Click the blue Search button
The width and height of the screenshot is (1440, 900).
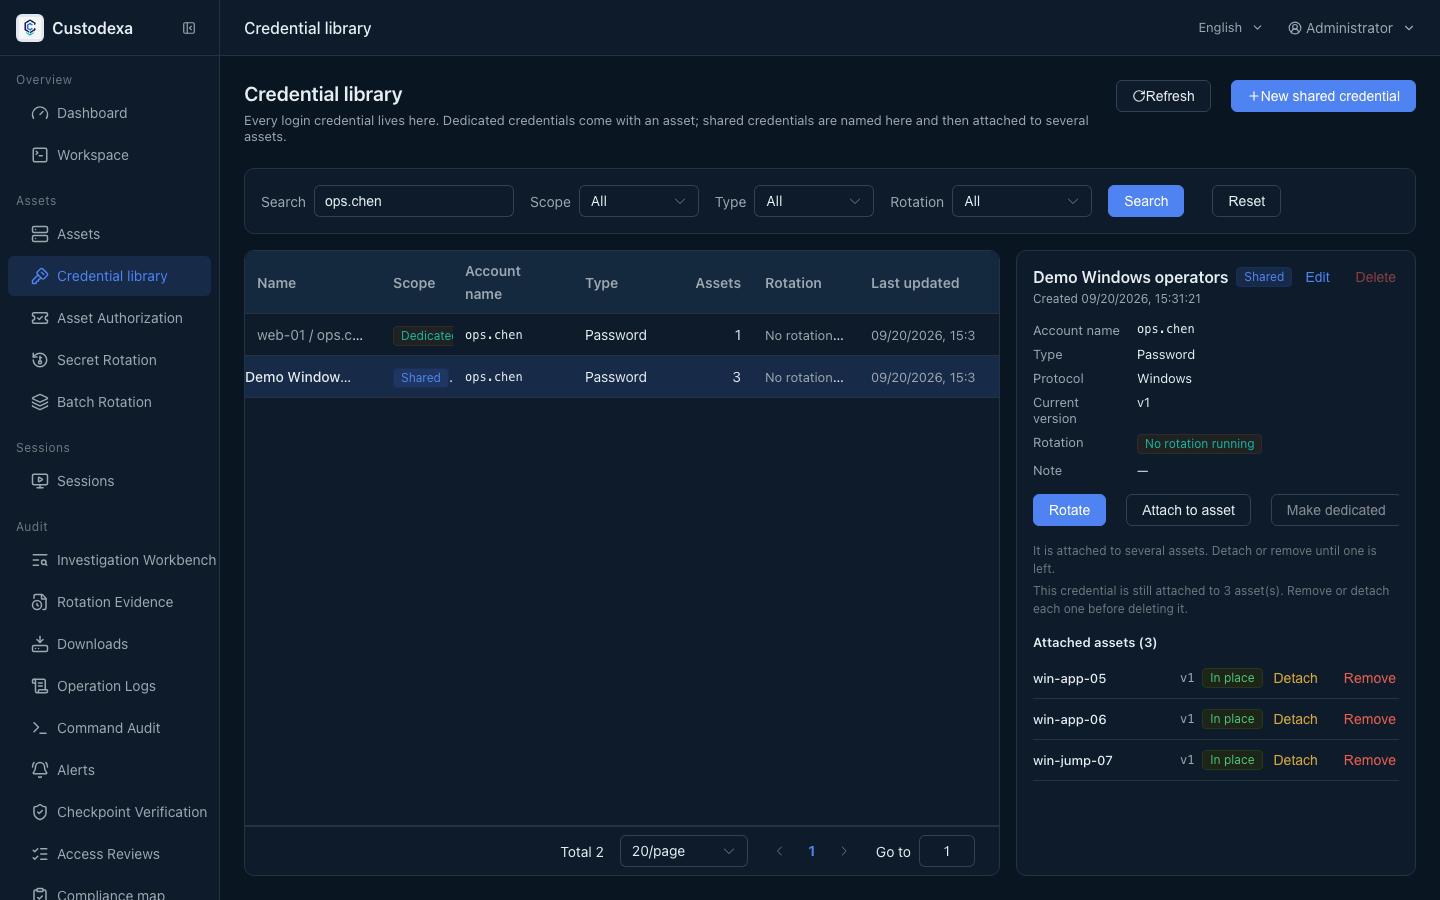1146,201
